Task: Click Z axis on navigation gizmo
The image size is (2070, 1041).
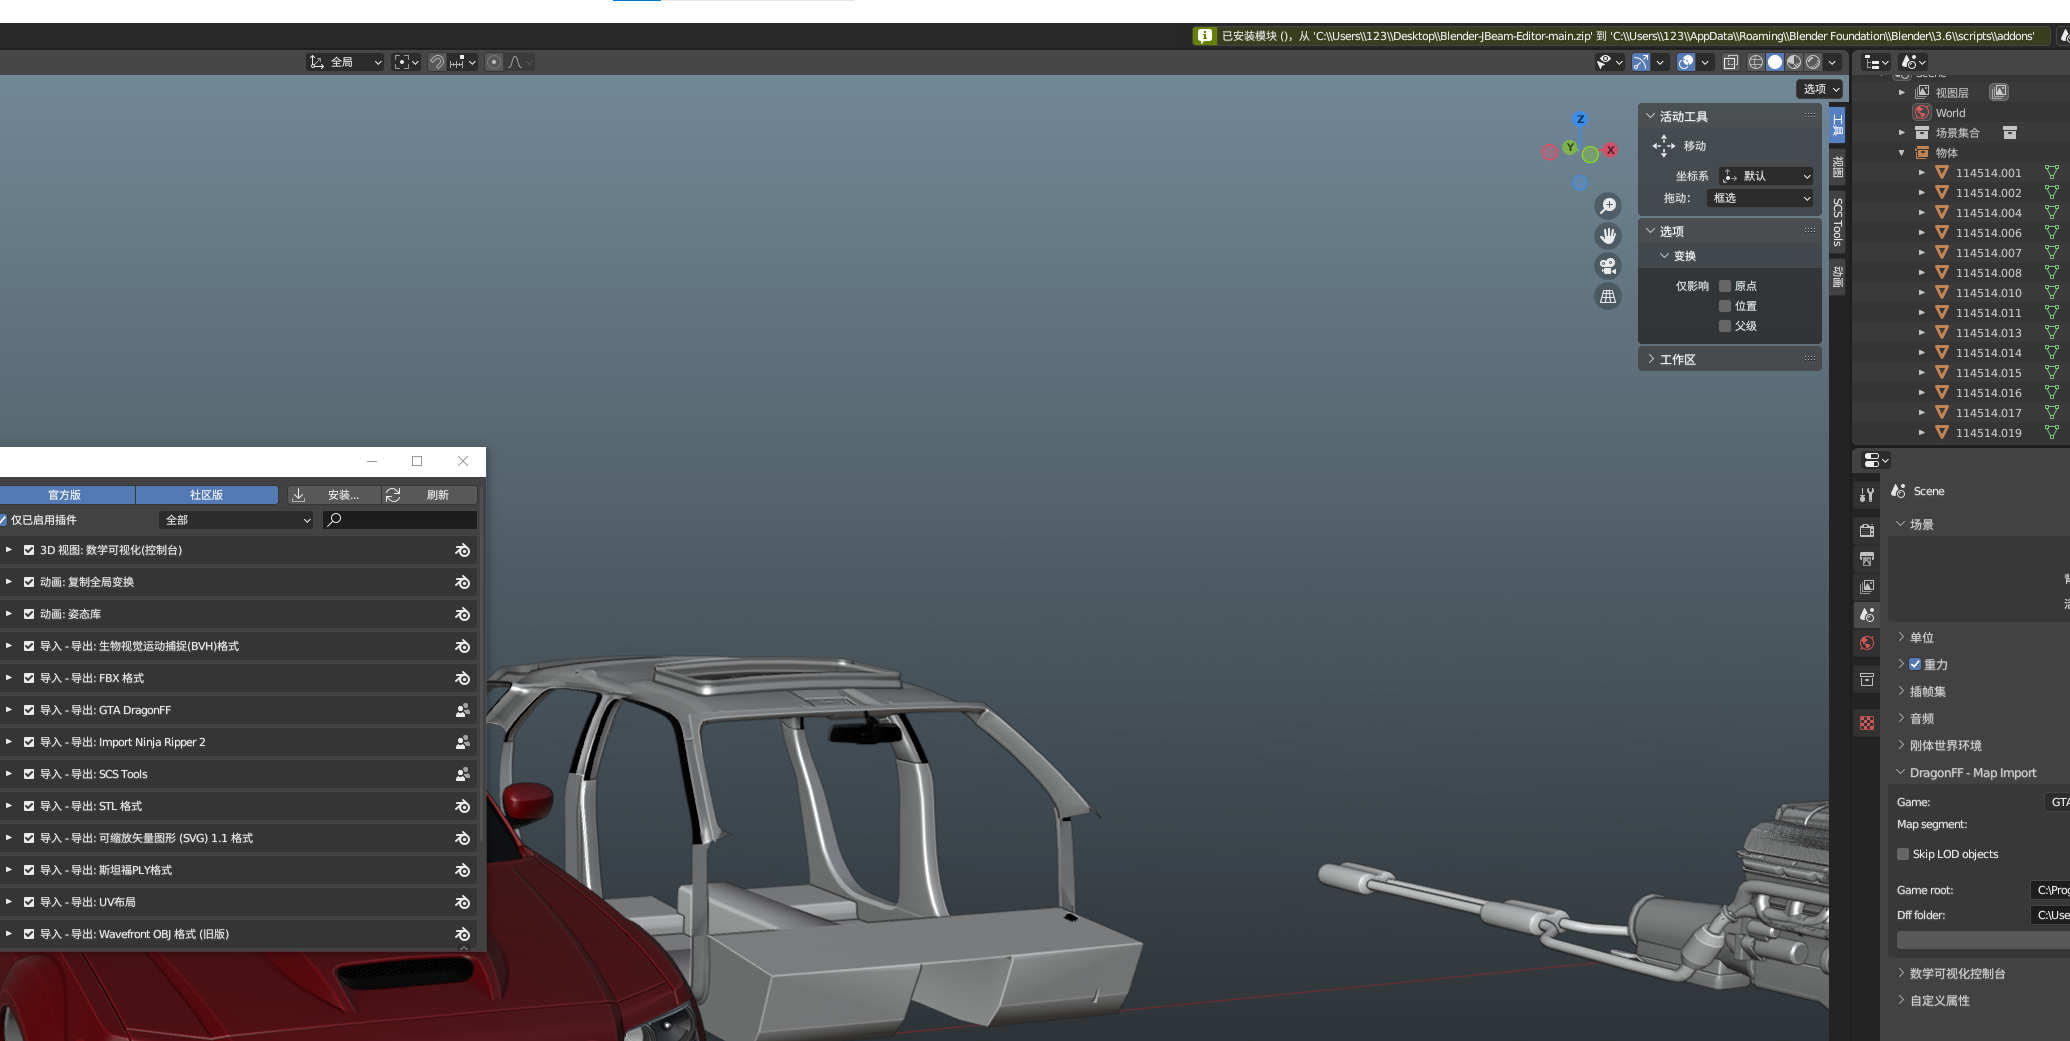Action: pyautogui.click(x=1580, y=119)
